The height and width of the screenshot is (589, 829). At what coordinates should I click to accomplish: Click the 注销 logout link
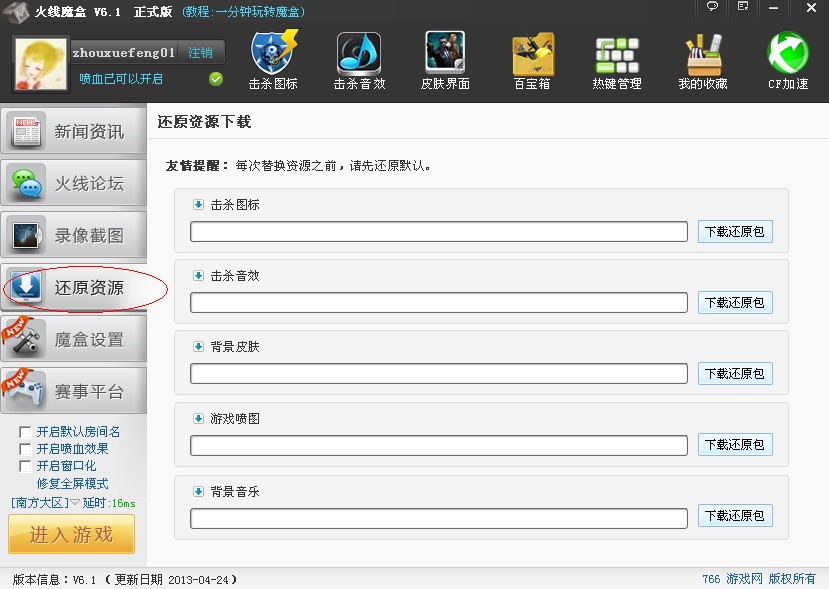pyautogui.click(x=200, y=53)
